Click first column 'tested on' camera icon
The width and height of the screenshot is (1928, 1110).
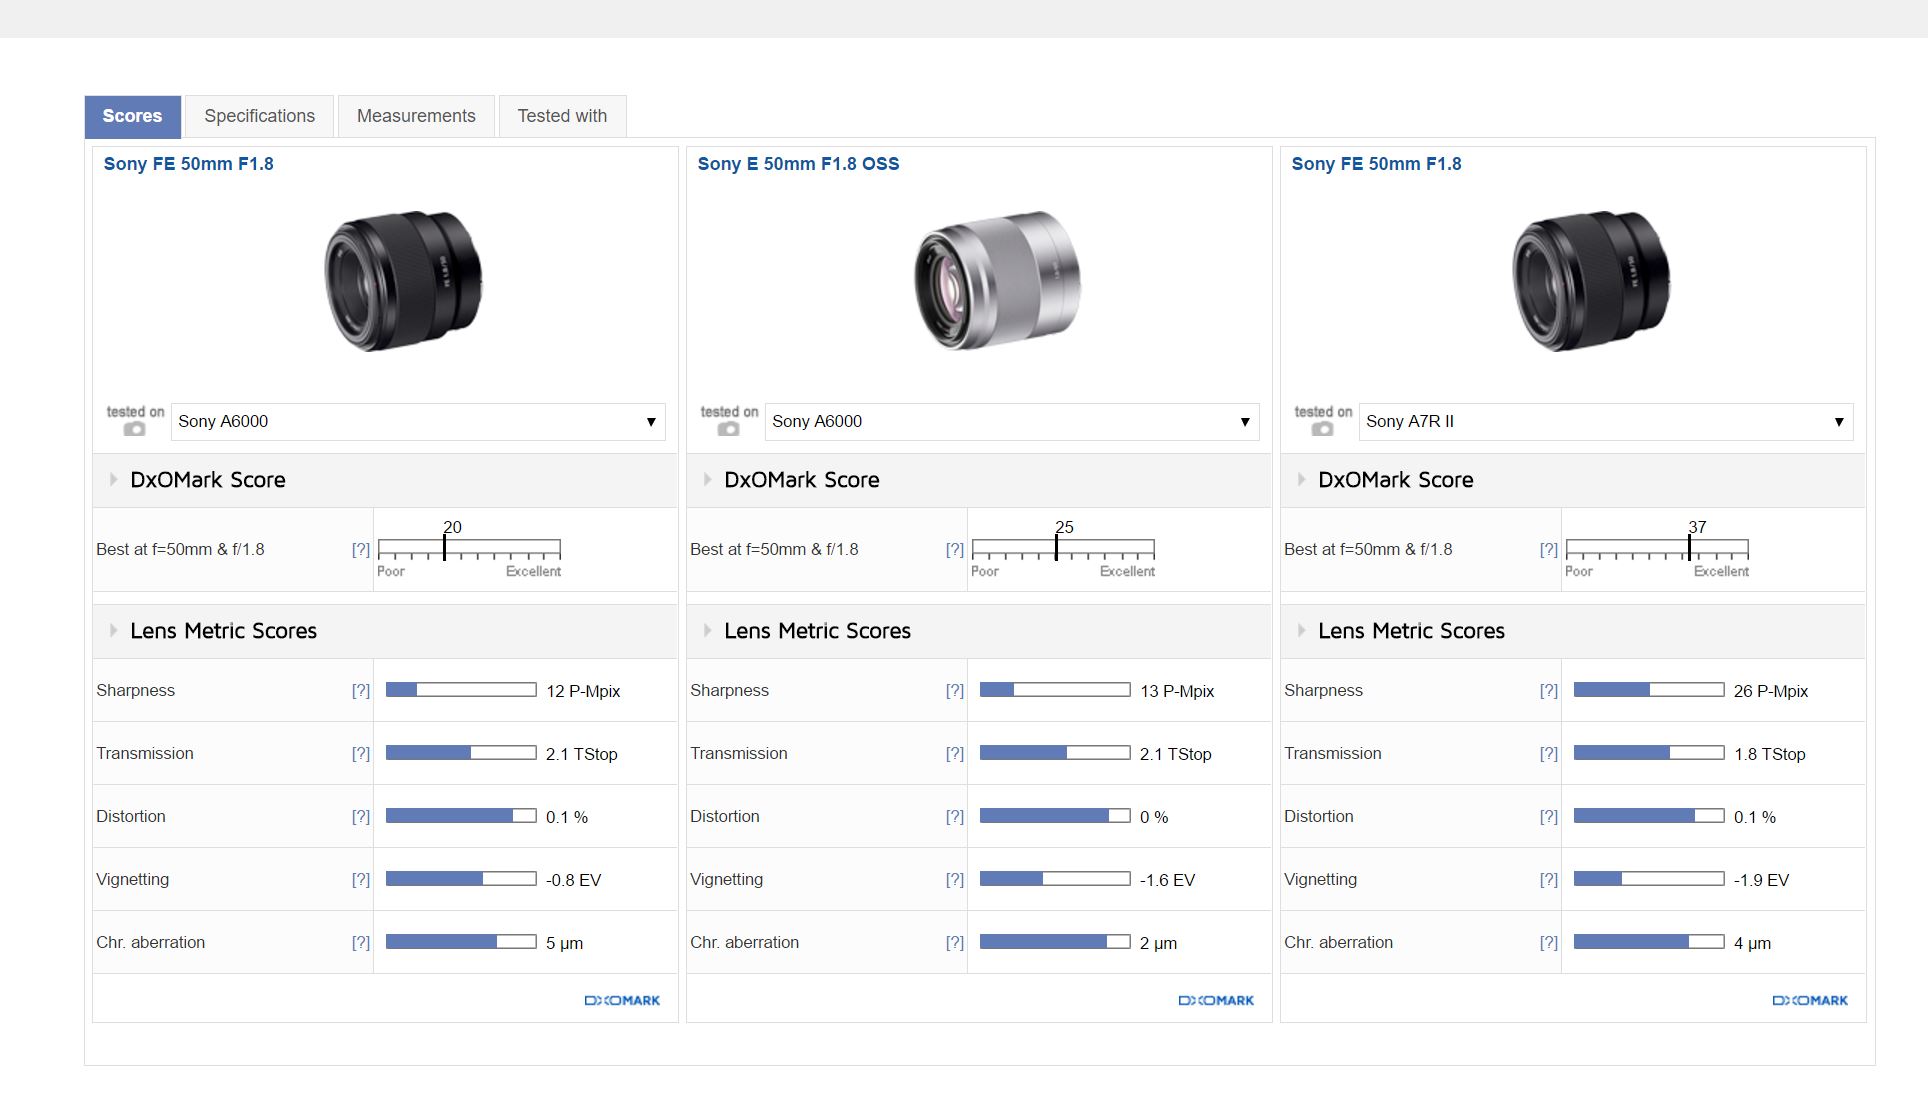(x=135, y=429)
